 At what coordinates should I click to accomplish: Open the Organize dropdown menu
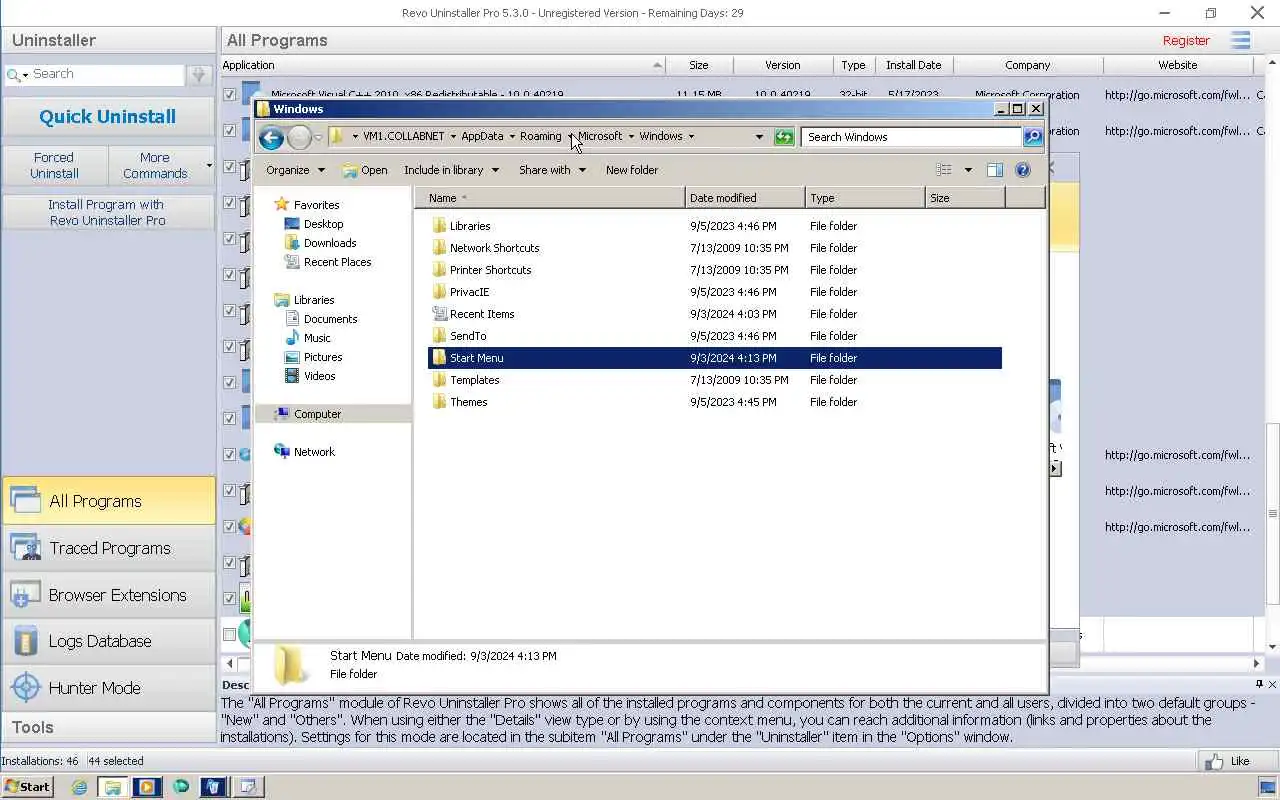(295, 170)
